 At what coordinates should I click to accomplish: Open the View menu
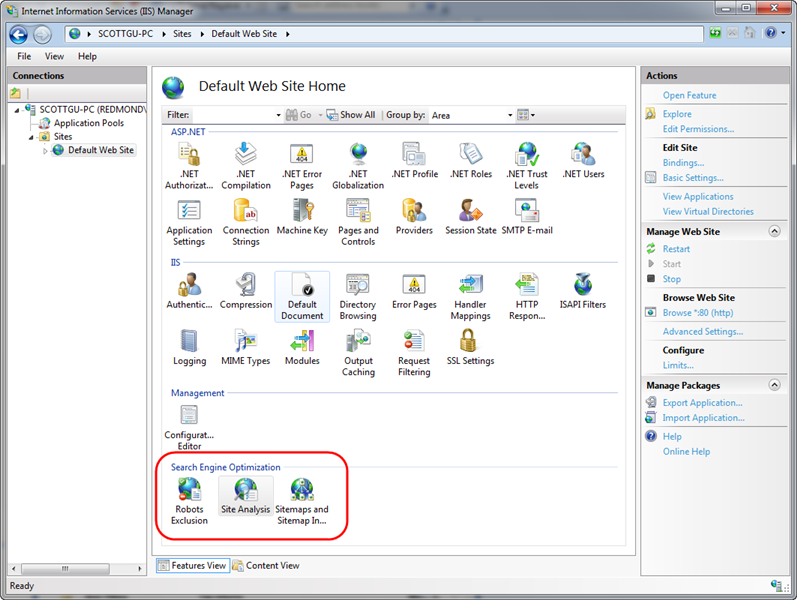tap(54, 56)
